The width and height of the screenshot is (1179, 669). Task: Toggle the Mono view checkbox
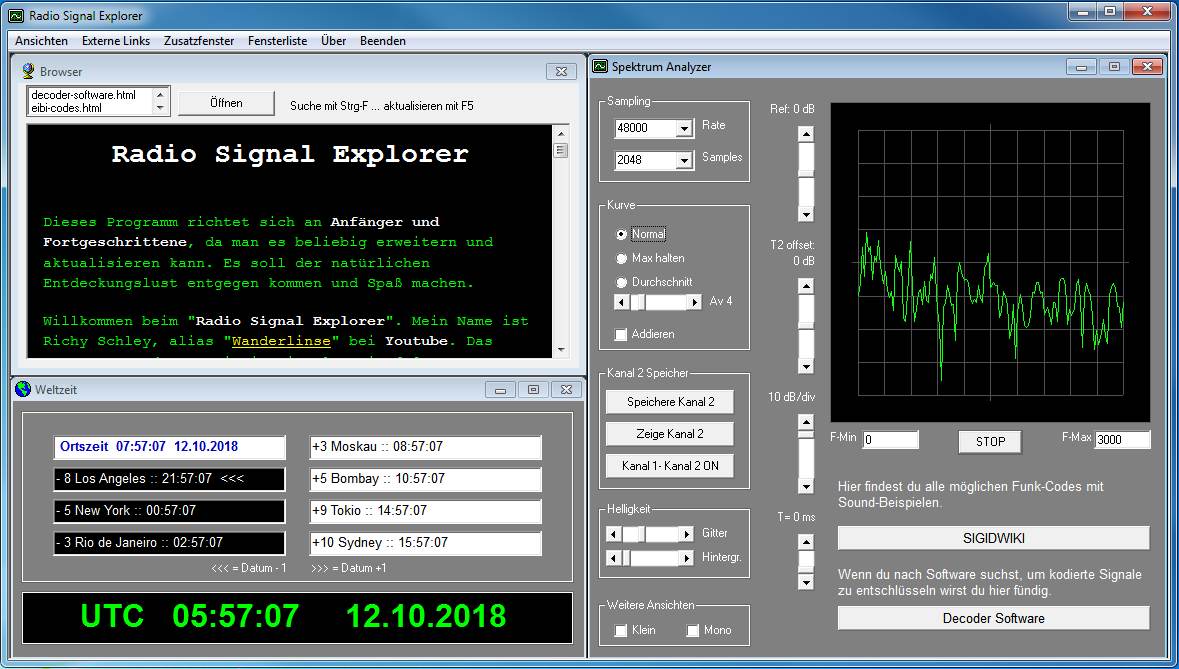point(693,630)
